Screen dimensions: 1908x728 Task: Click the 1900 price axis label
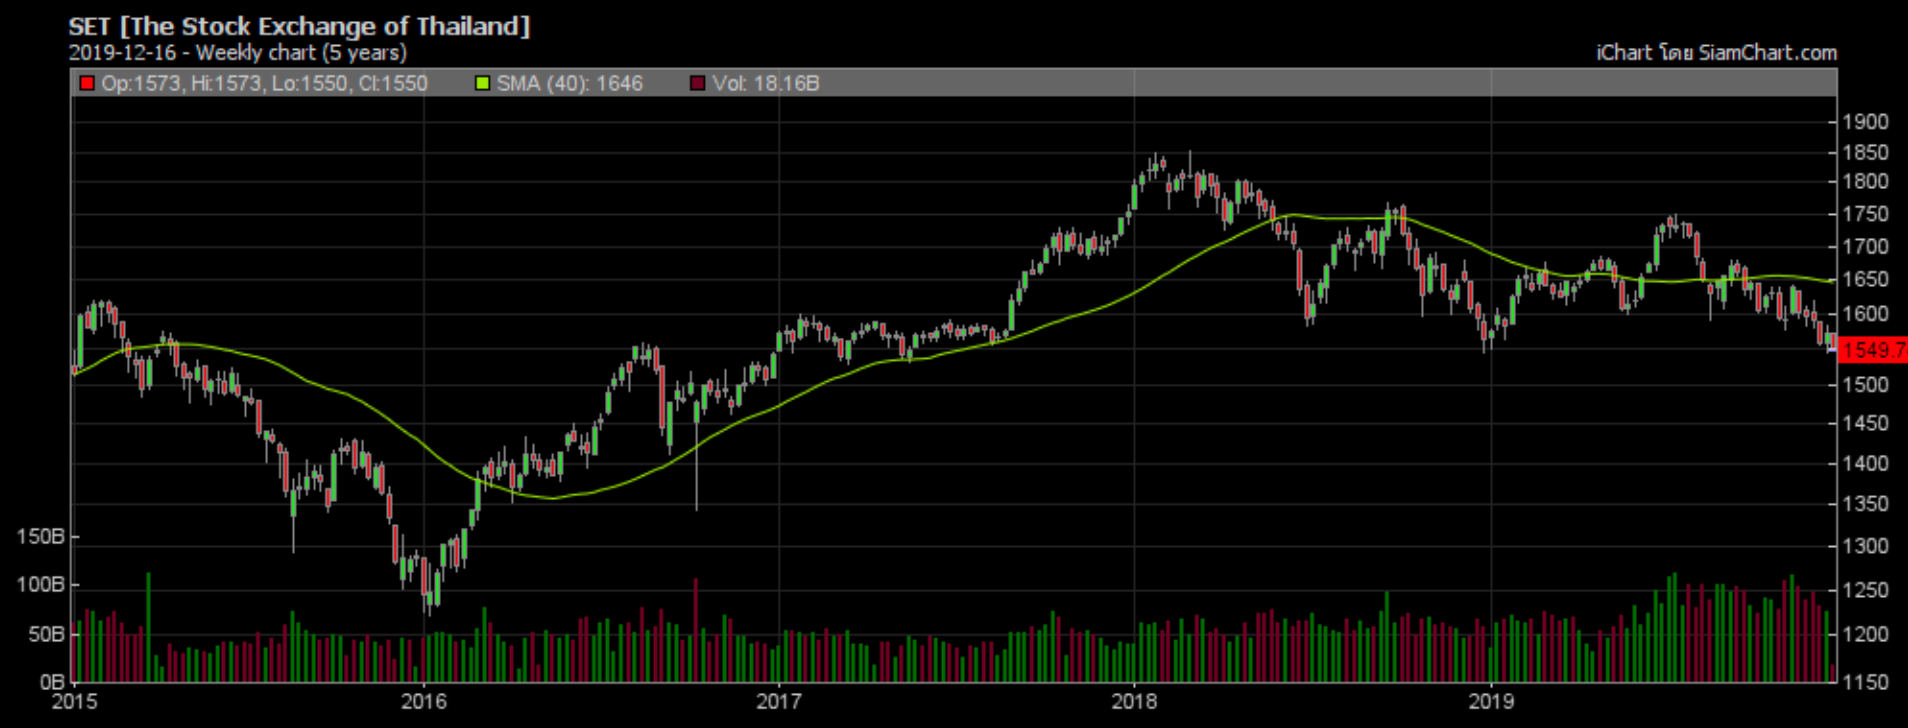pyautogui.click(x=1865, y=122)
